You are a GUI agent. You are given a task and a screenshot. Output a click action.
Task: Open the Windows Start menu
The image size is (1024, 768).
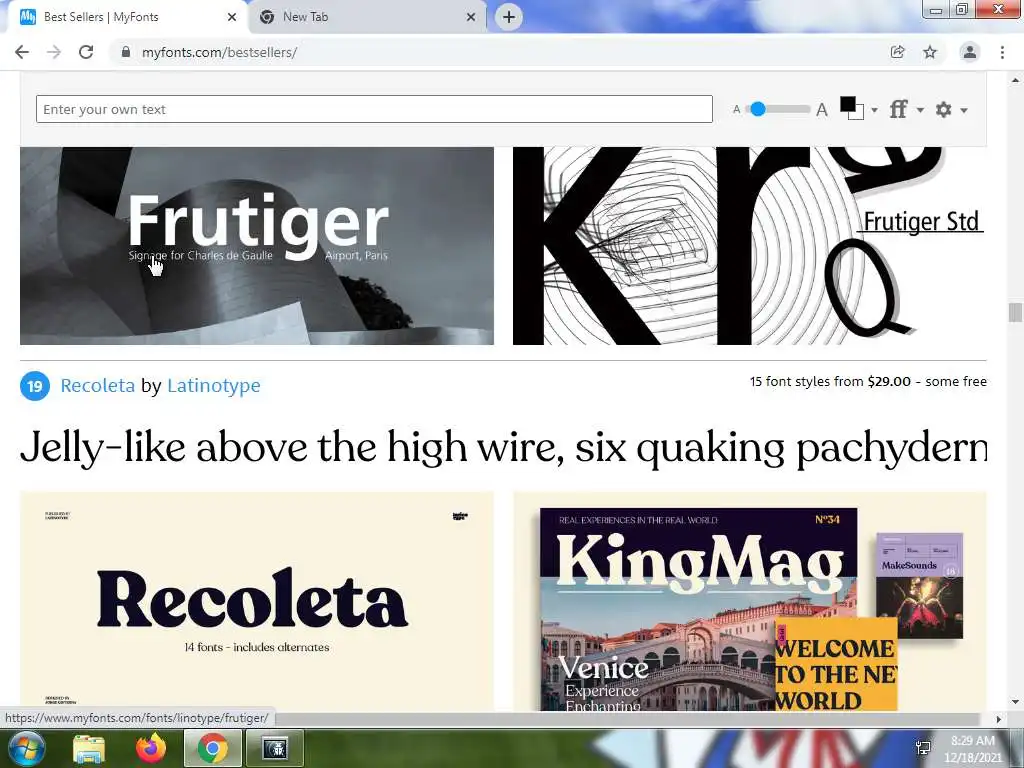click(x=26, y=748)
